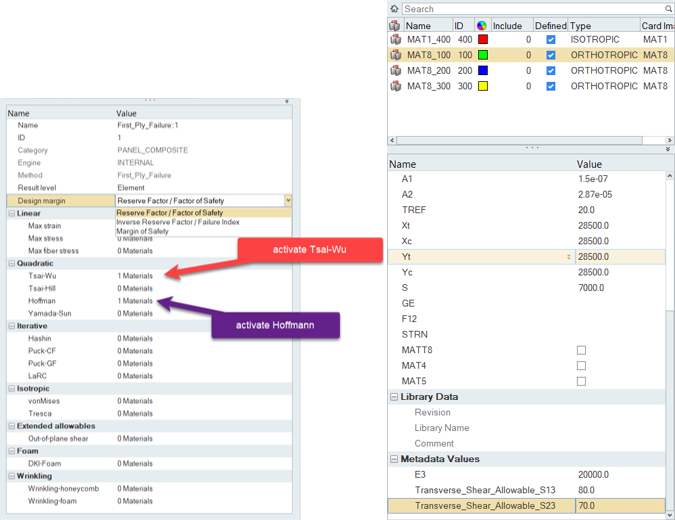Click the magnifier icon in the search box
The width and height of the screenshot is (675, 520).
[668, 9]
